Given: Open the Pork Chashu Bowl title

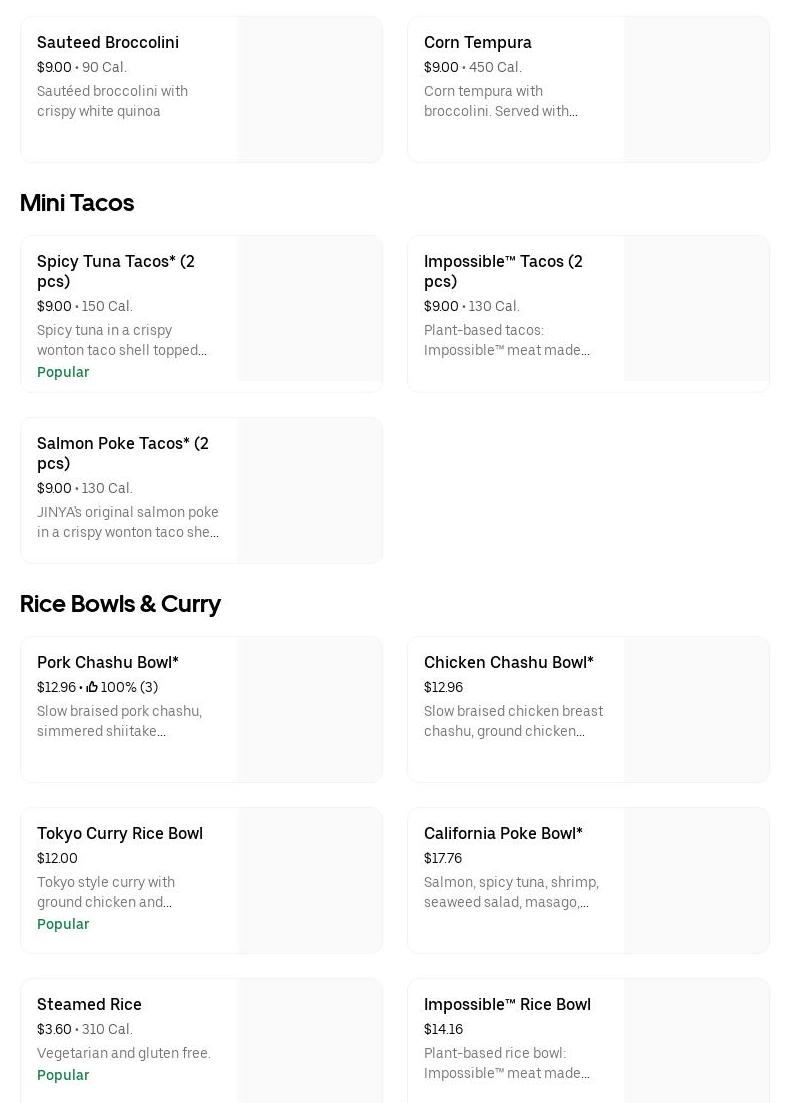Looking at the screenshot, I should coord(108,662).
